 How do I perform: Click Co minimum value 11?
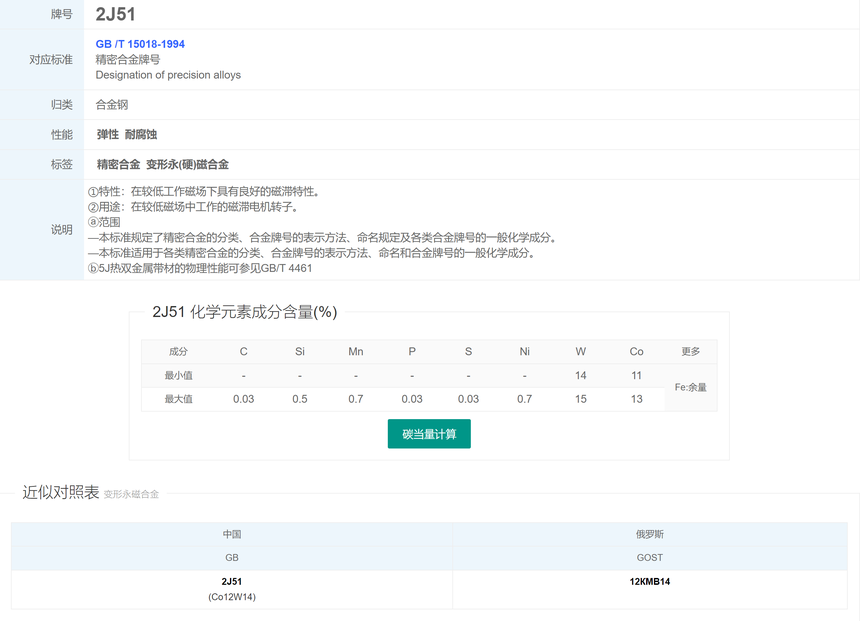(x=636, y=375)
